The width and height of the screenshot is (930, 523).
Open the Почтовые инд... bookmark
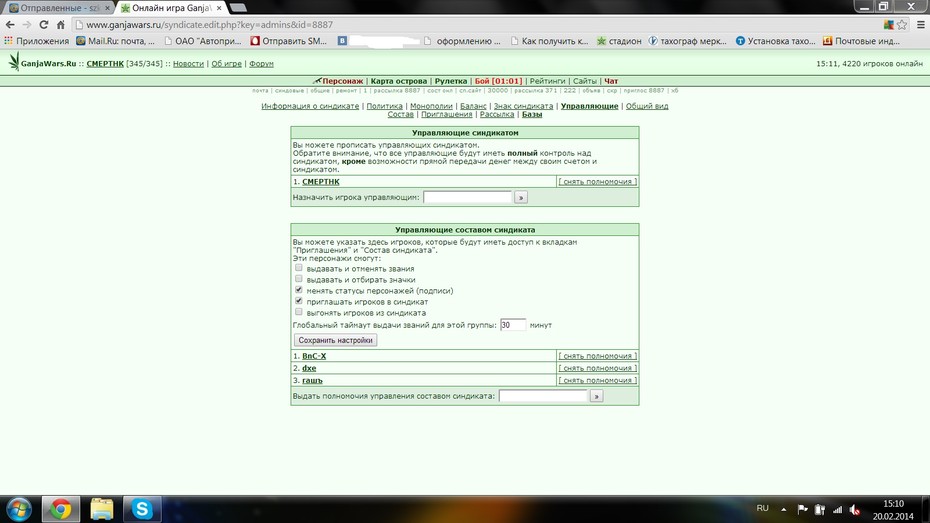pyautogui.click(x=861, y=41)
